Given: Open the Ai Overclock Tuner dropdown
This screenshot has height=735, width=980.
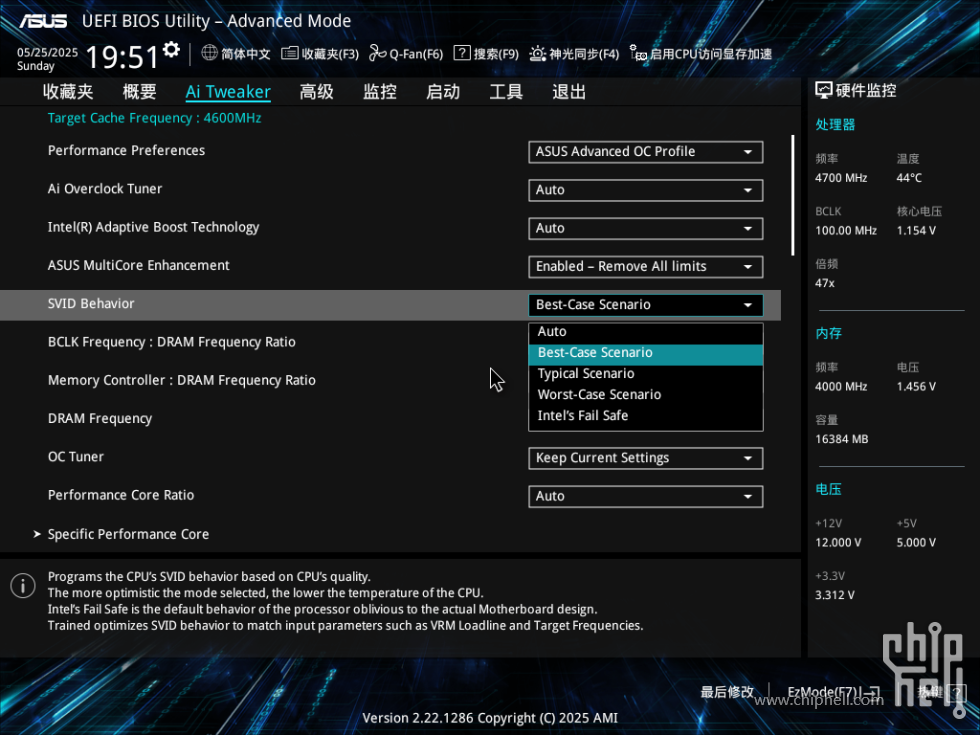Looking at the screenshot, I should point(646,190).
